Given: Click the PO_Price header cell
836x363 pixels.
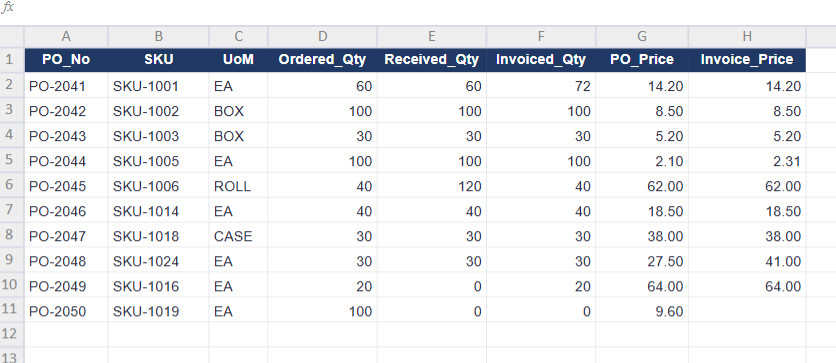Looking at the screenshot, I should tap(642, 60).
